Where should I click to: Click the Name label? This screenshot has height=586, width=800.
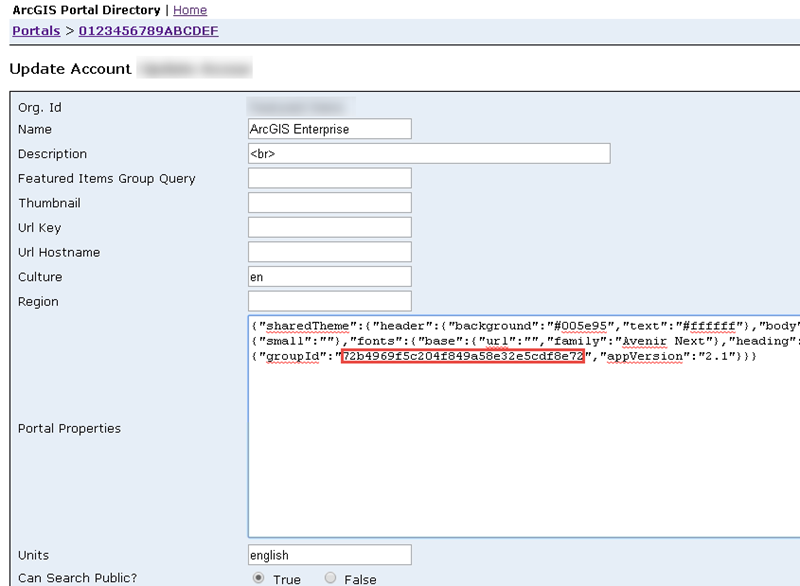[35, 130]
